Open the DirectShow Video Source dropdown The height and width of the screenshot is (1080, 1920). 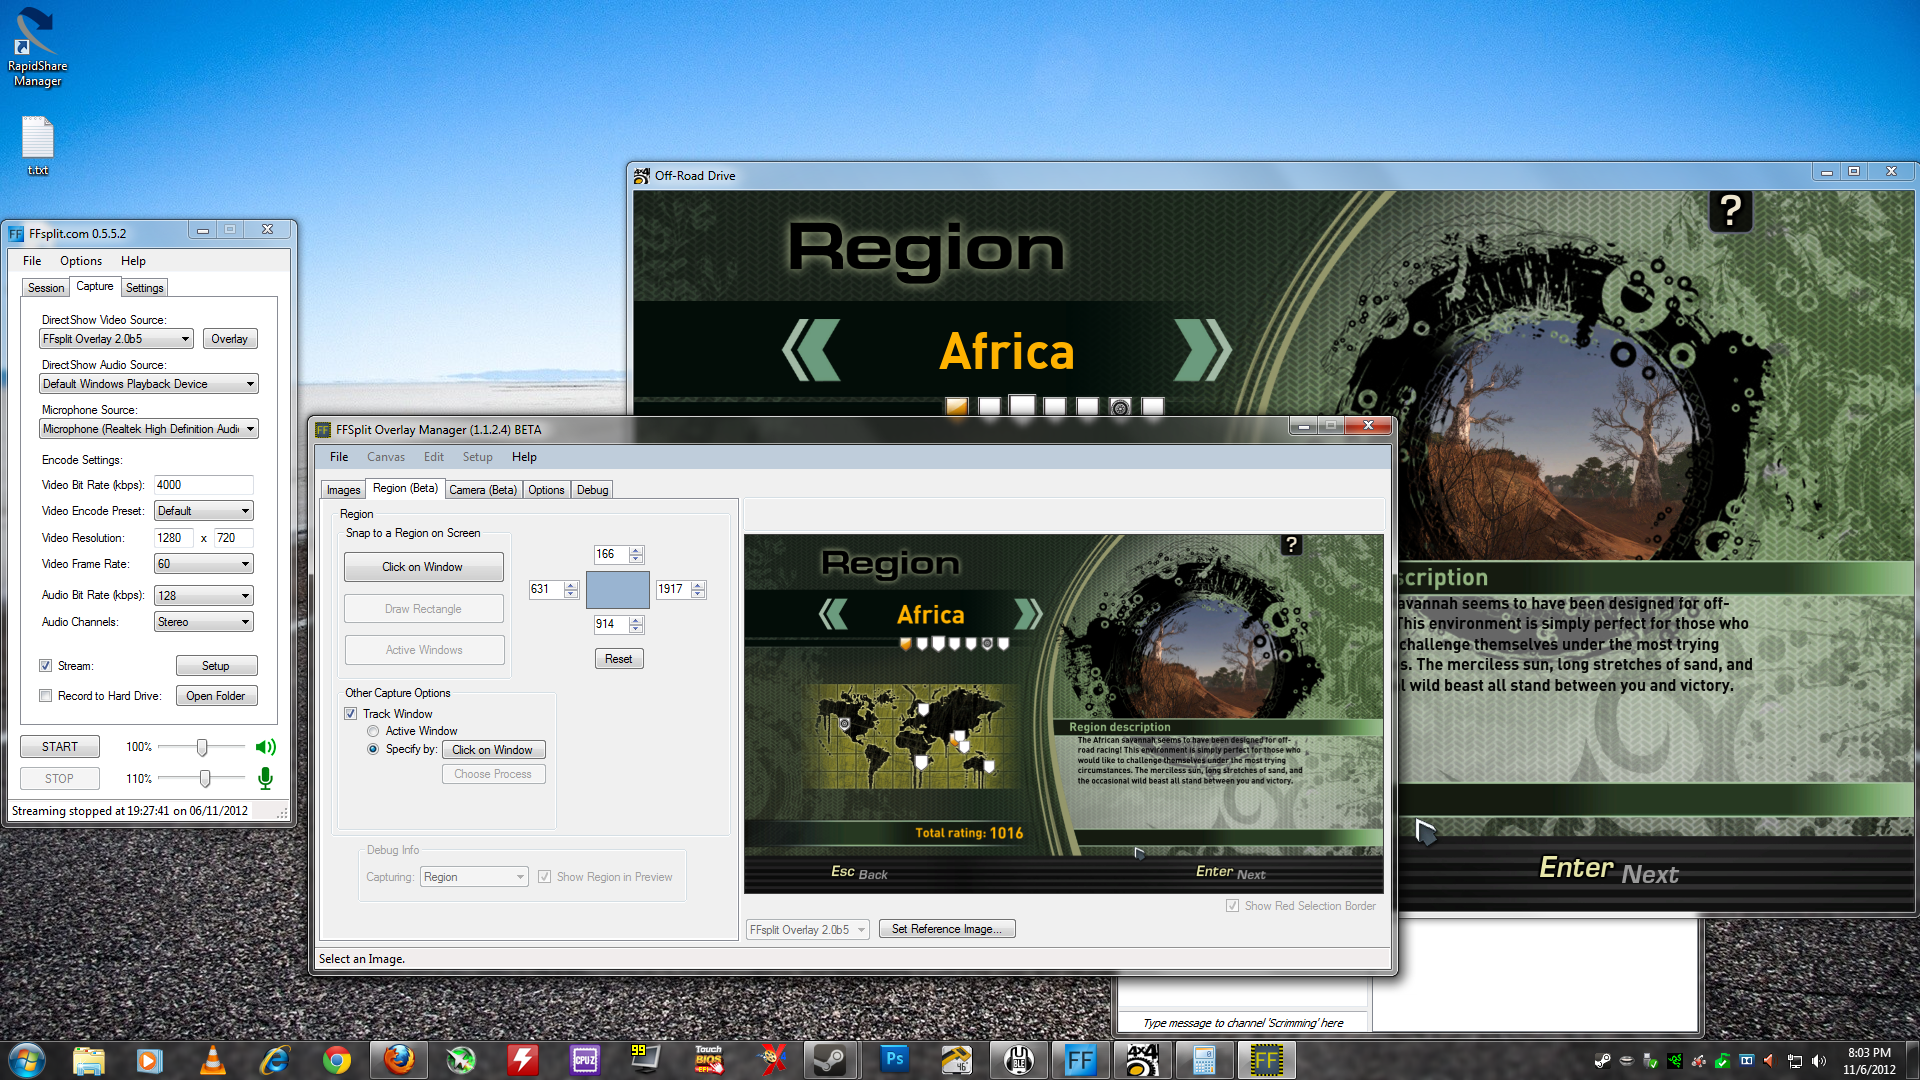[x=116, y=339]
